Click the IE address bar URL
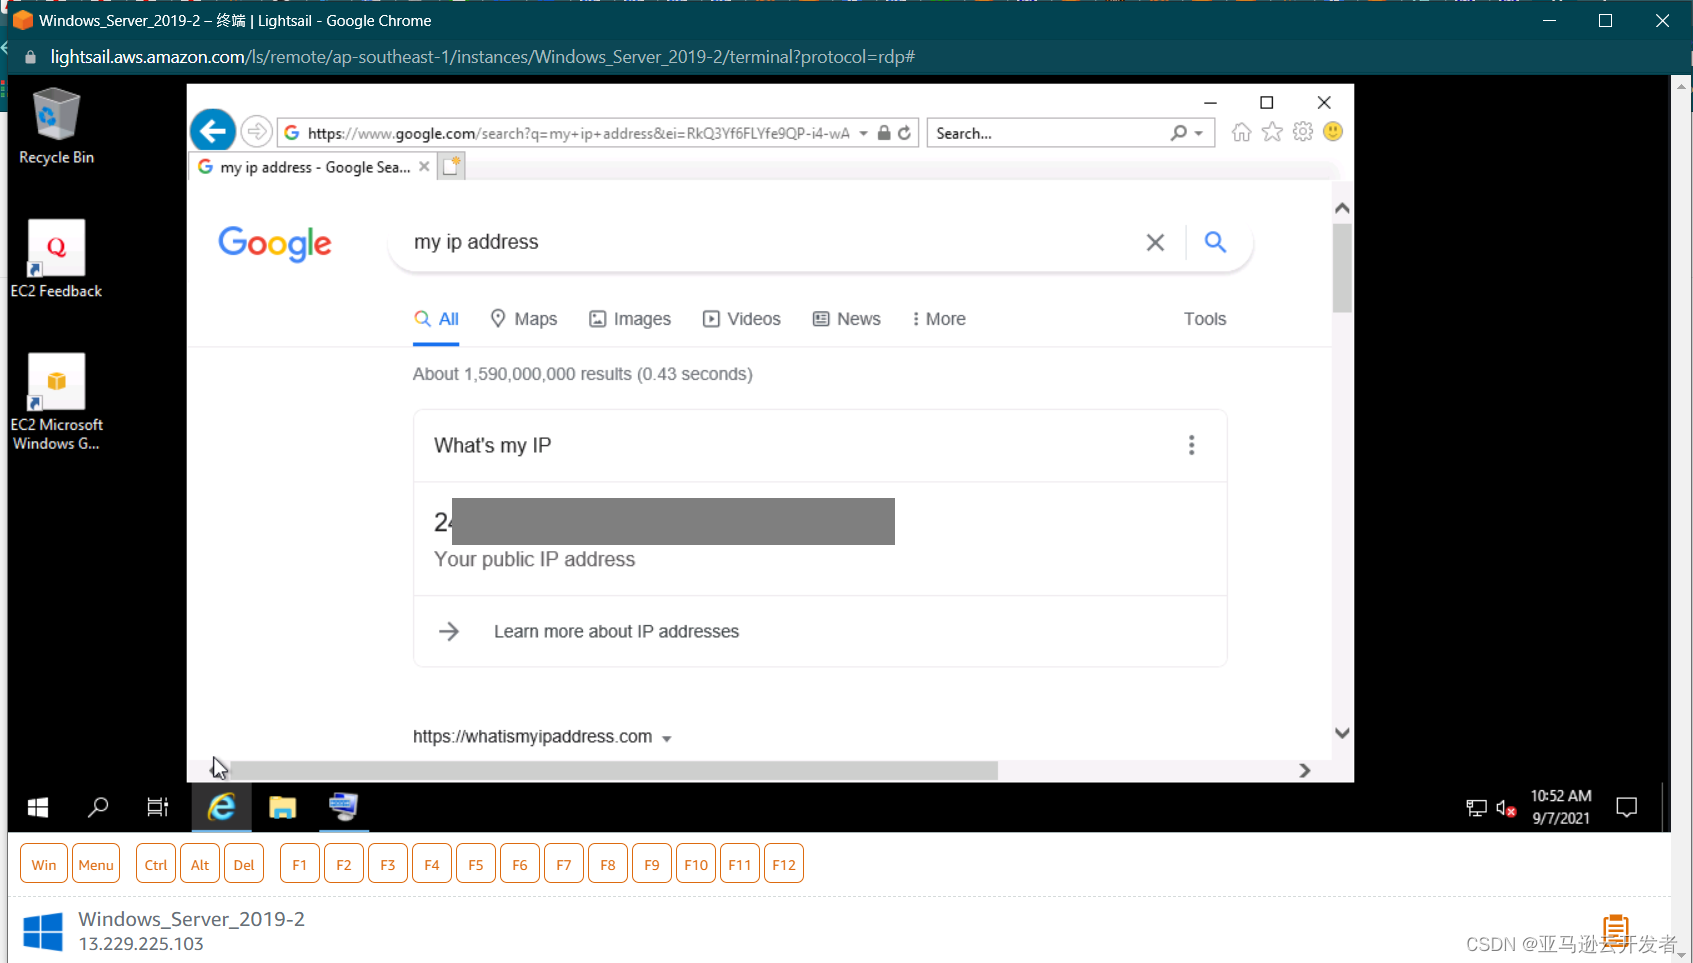 point(578,133)
